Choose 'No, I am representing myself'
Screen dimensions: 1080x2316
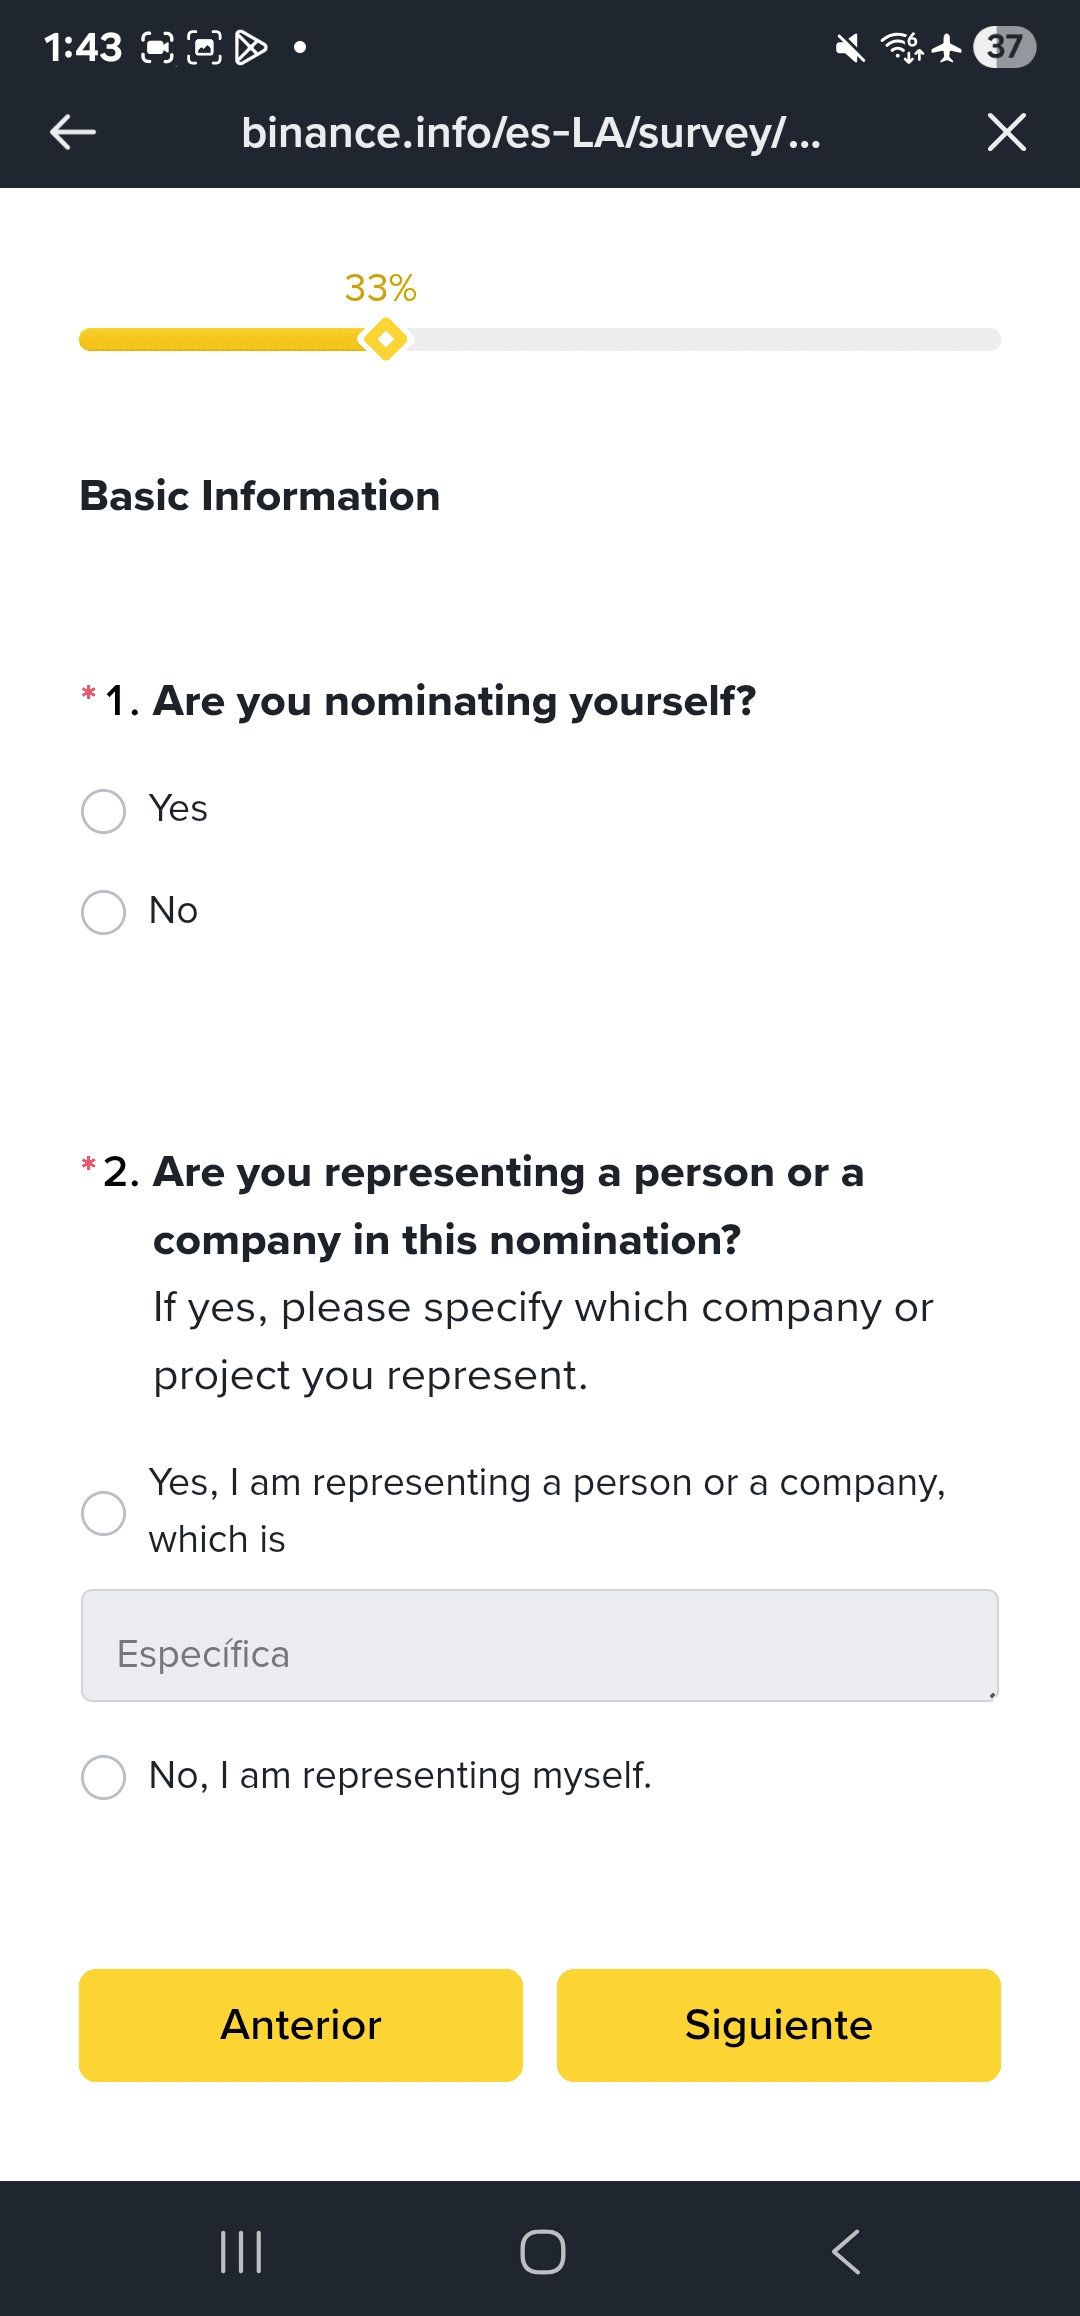[x=103, y=1777]
